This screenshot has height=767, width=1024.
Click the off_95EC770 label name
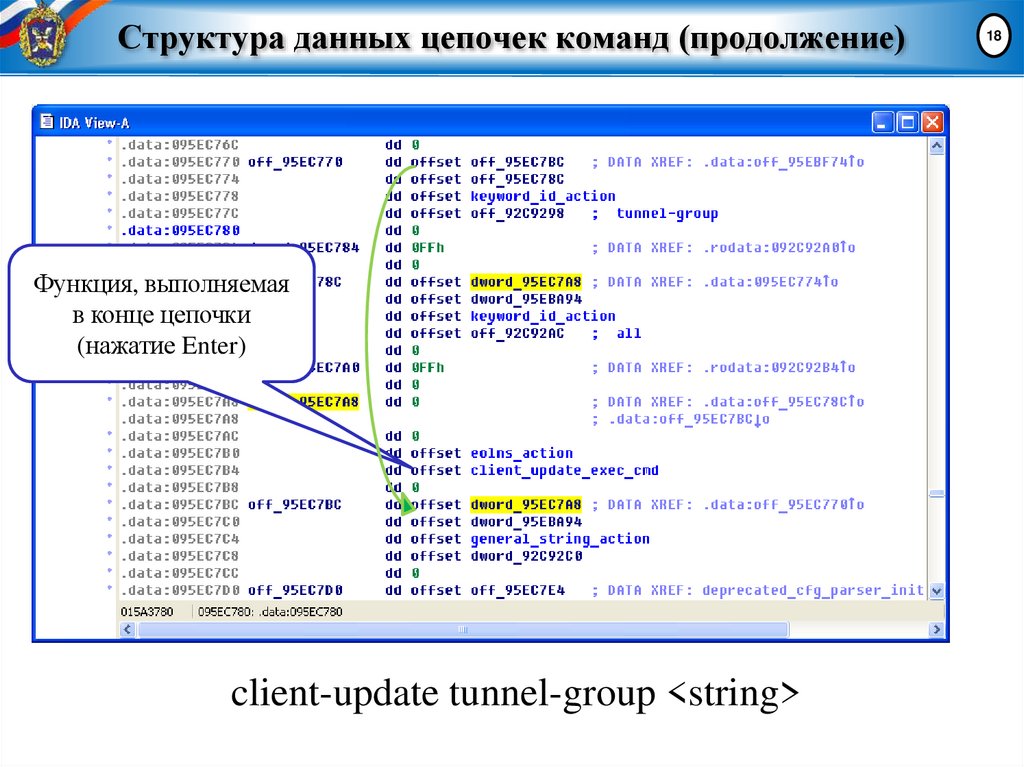tap(295, 161)
